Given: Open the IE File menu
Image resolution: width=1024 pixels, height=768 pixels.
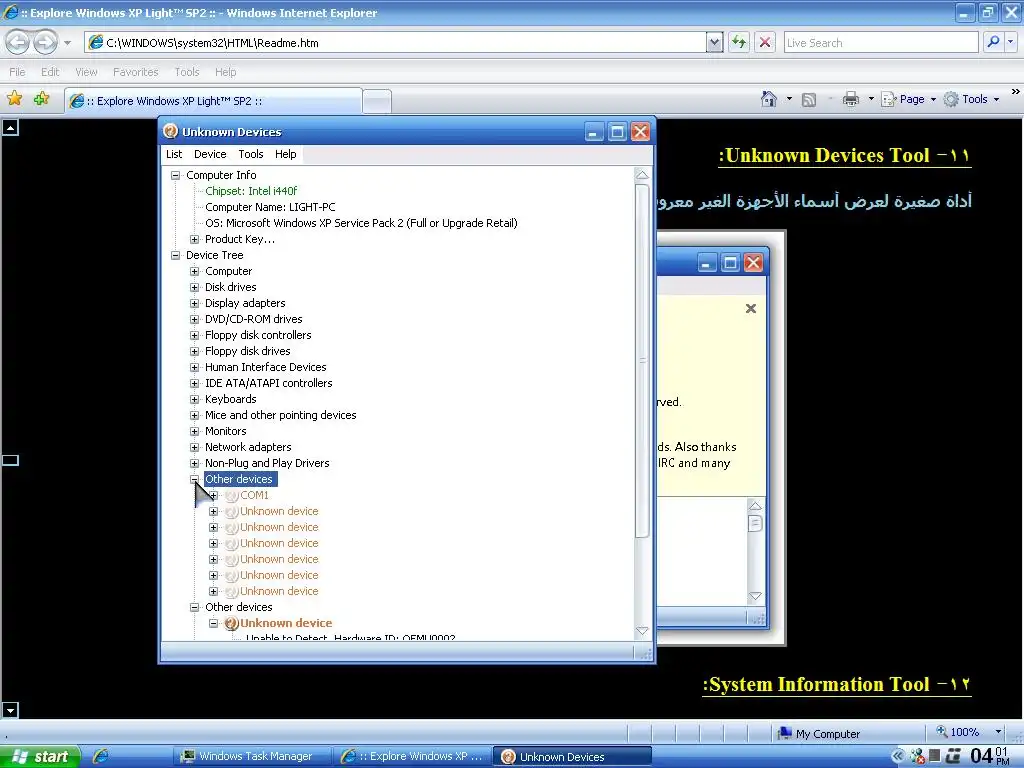Looking at the screenshot, I should pyautogui.click(x=17, y=72).
